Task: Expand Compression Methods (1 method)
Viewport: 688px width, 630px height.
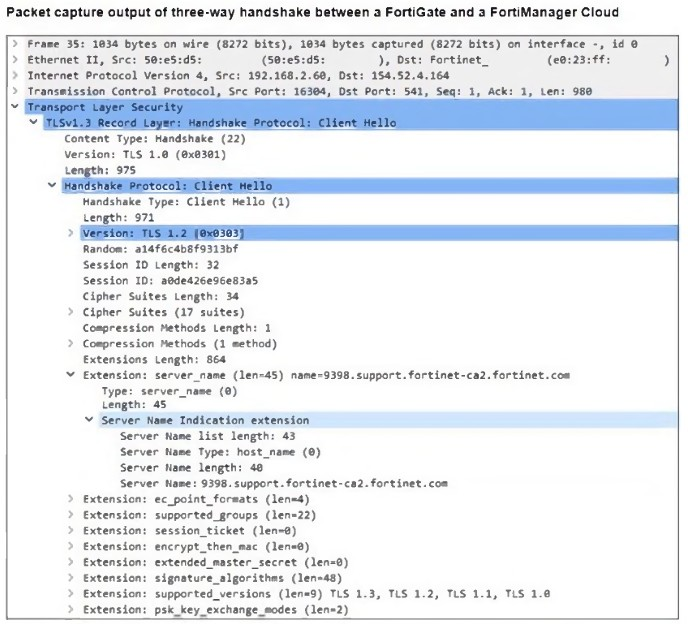Action: tap(71, 344)
